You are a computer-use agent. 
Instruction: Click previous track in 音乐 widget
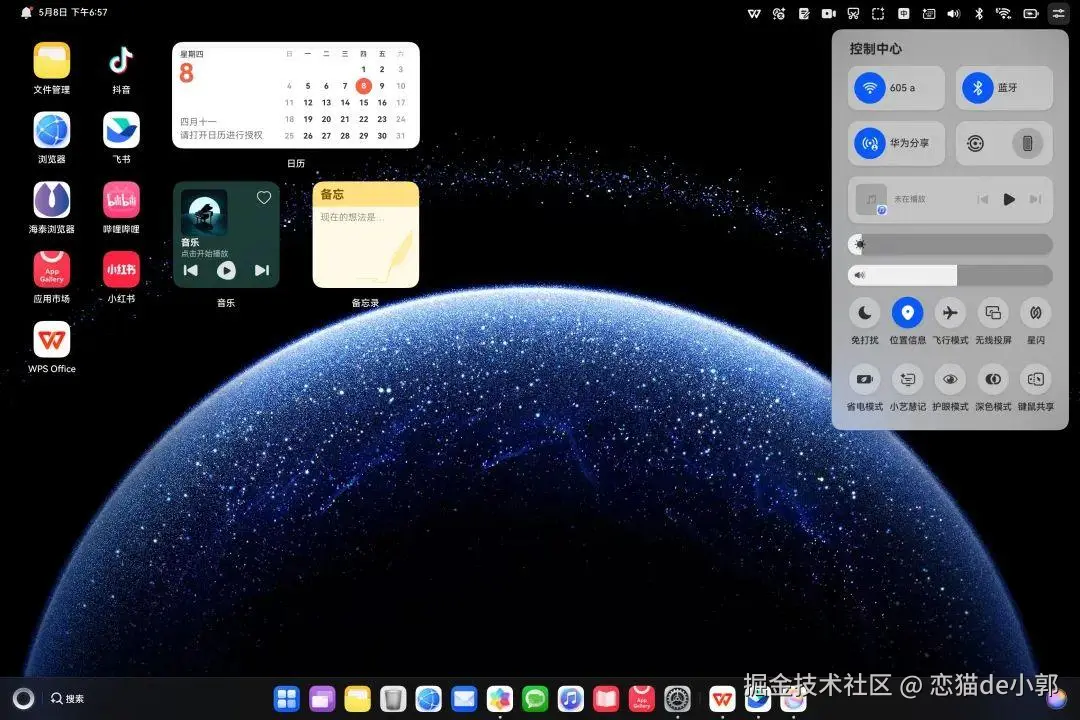coord(191,270)
